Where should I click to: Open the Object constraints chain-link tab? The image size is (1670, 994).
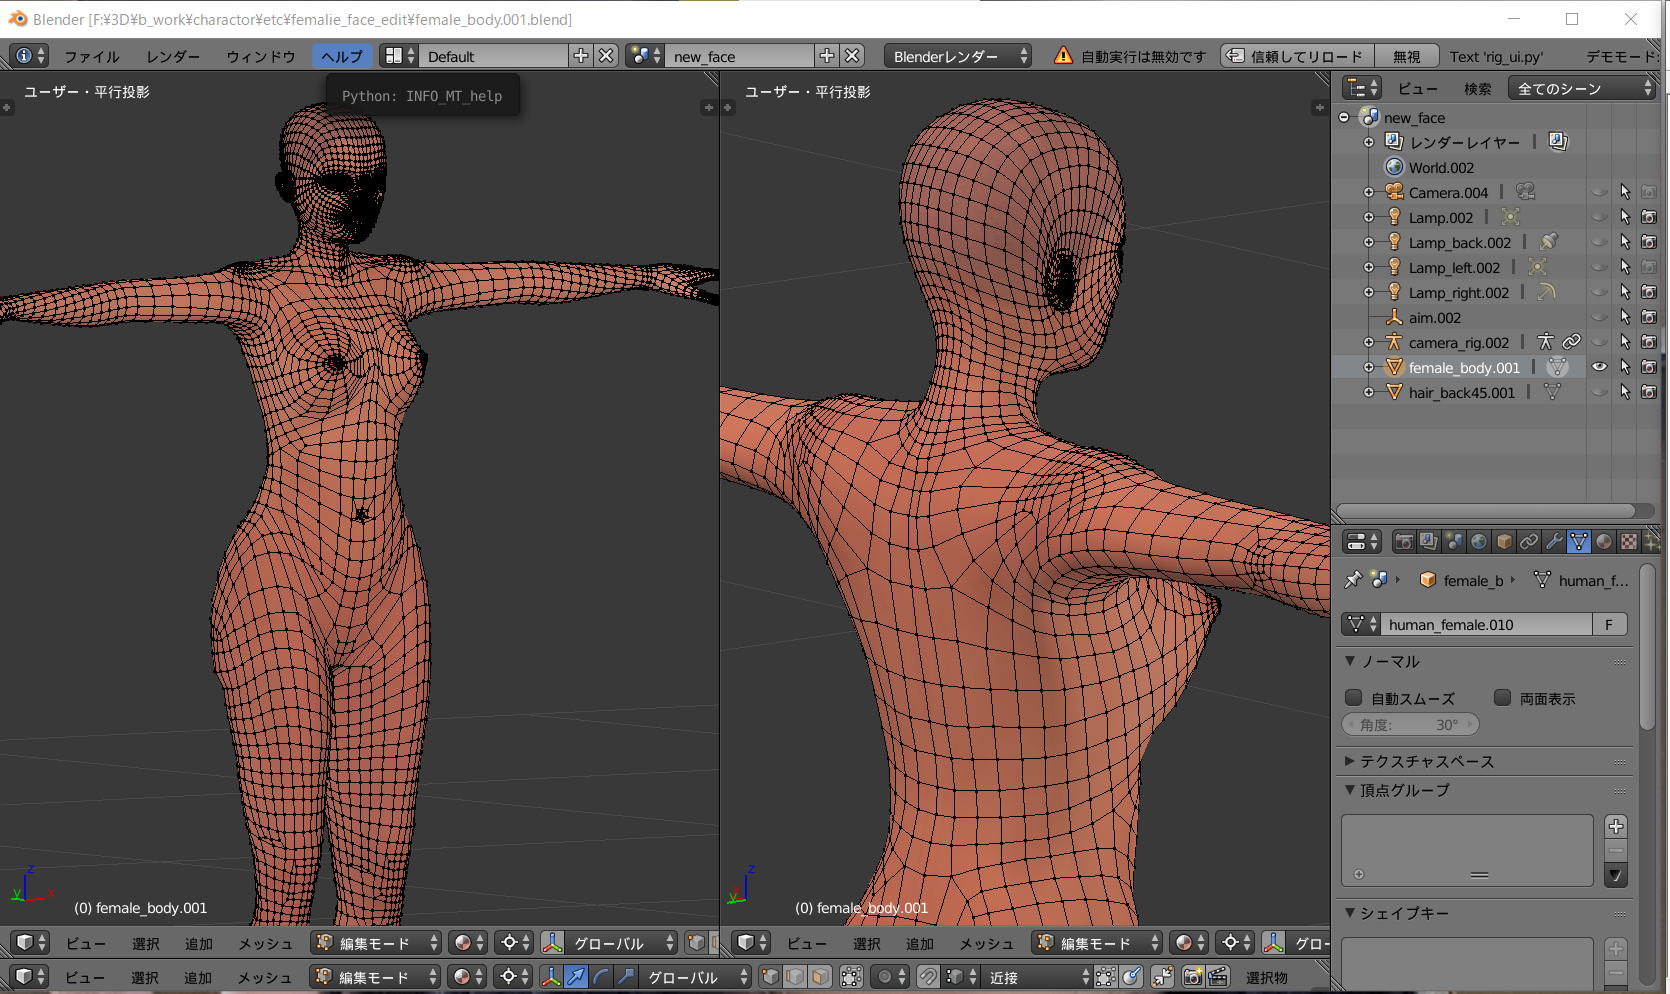tap(1528, 542)
